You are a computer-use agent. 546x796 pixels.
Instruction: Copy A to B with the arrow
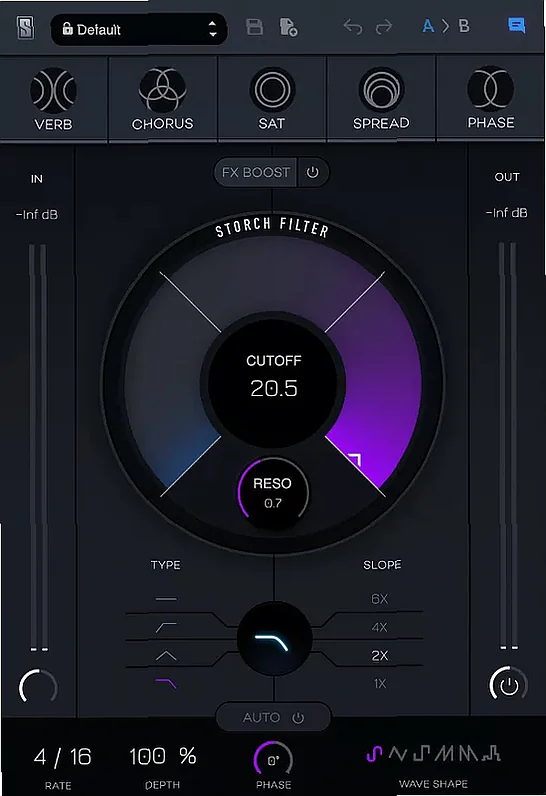[446, 26]
